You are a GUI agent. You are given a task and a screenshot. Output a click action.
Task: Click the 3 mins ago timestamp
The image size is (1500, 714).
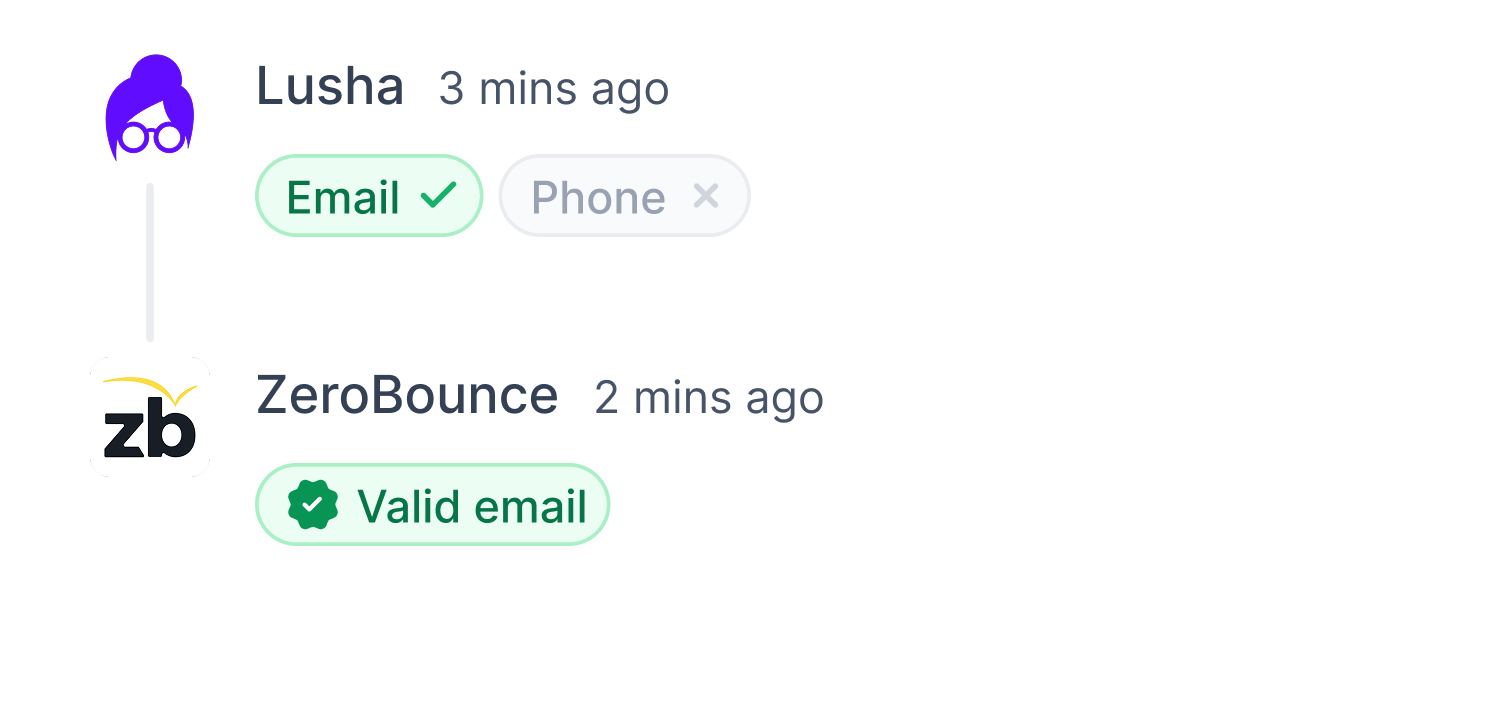click(554, 90)
